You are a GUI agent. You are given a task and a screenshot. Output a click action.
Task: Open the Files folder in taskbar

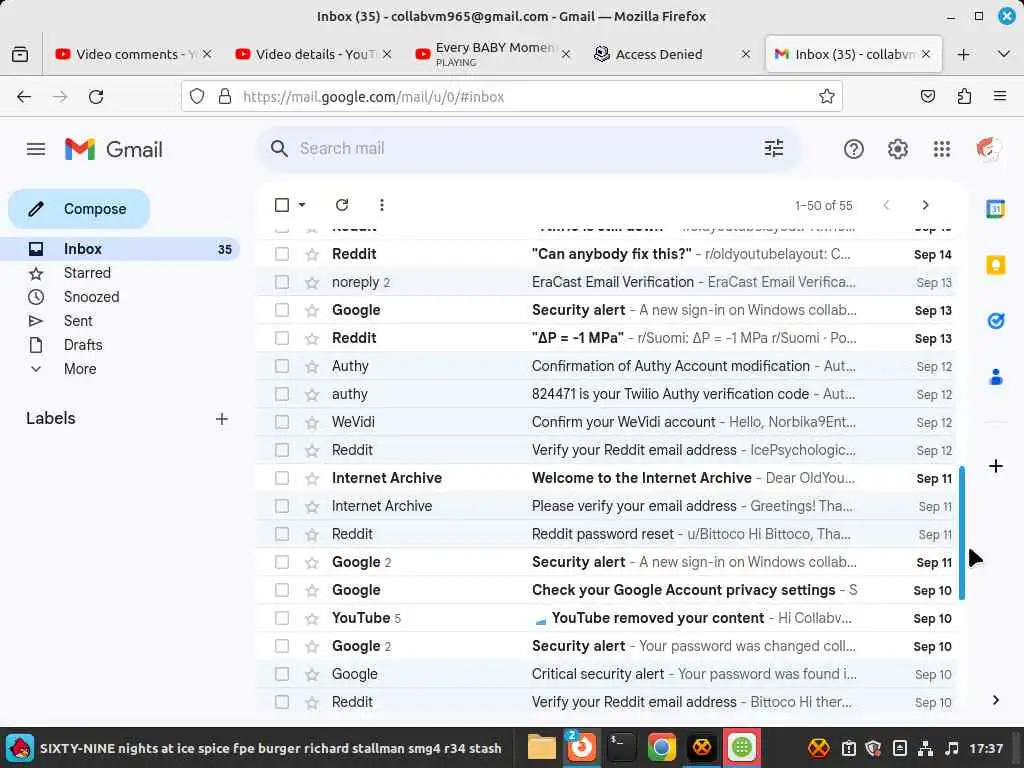coord(541,747)
